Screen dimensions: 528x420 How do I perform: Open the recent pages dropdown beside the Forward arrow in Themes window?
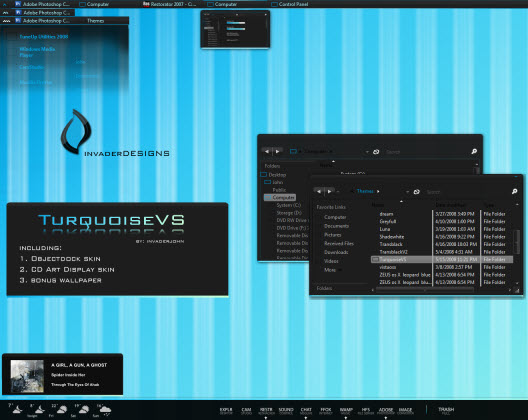tap(338, 192)
